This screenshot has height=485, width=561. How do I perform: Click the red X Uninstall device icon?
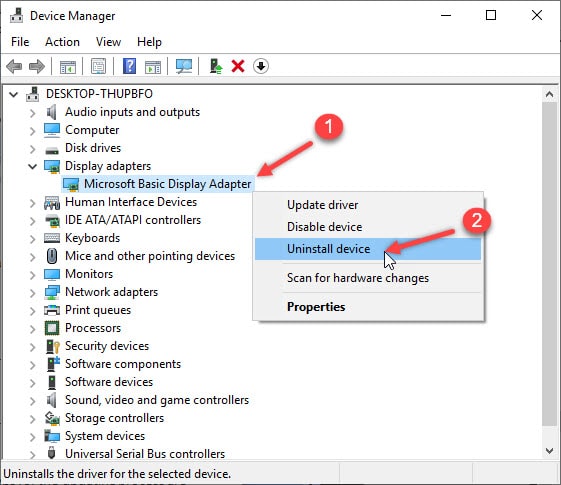pyautogui.click(x=238, y=67)
